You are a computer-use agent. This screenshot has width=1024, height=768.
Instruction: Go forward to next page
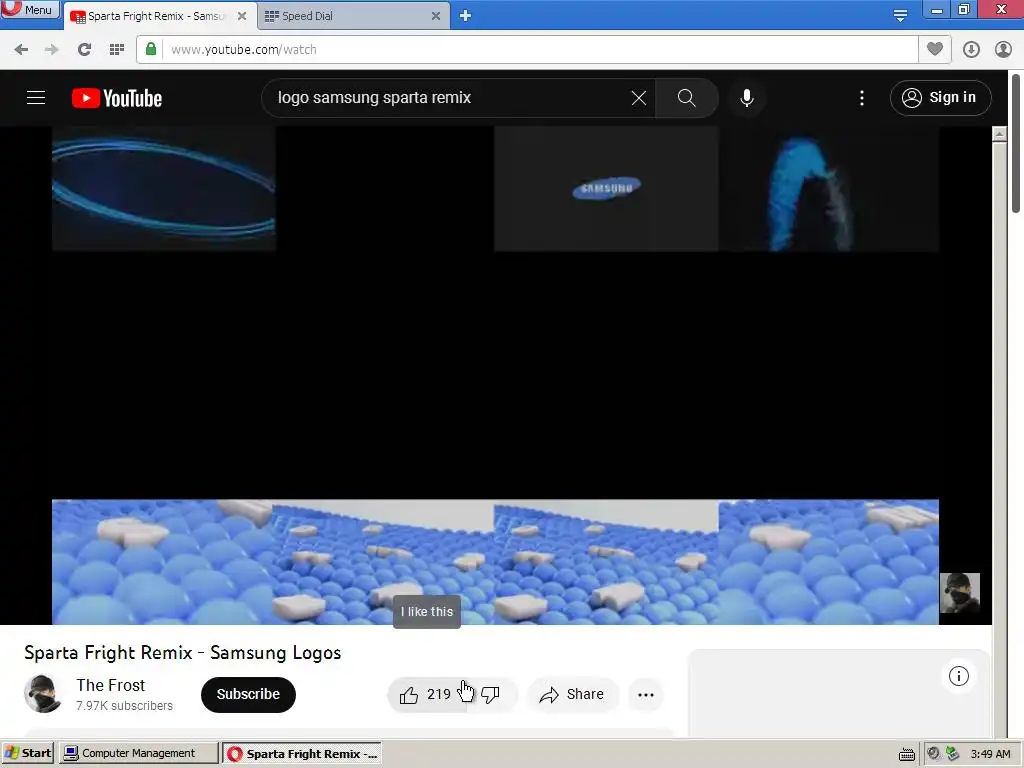[52, 50]
